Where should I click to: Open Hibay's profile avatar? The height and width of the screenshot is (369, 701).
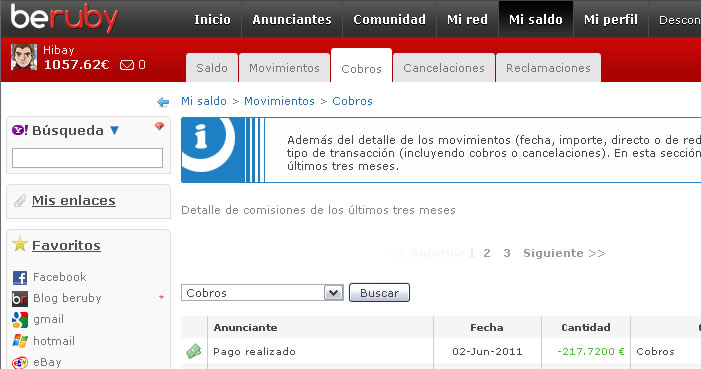click(24, 57)
